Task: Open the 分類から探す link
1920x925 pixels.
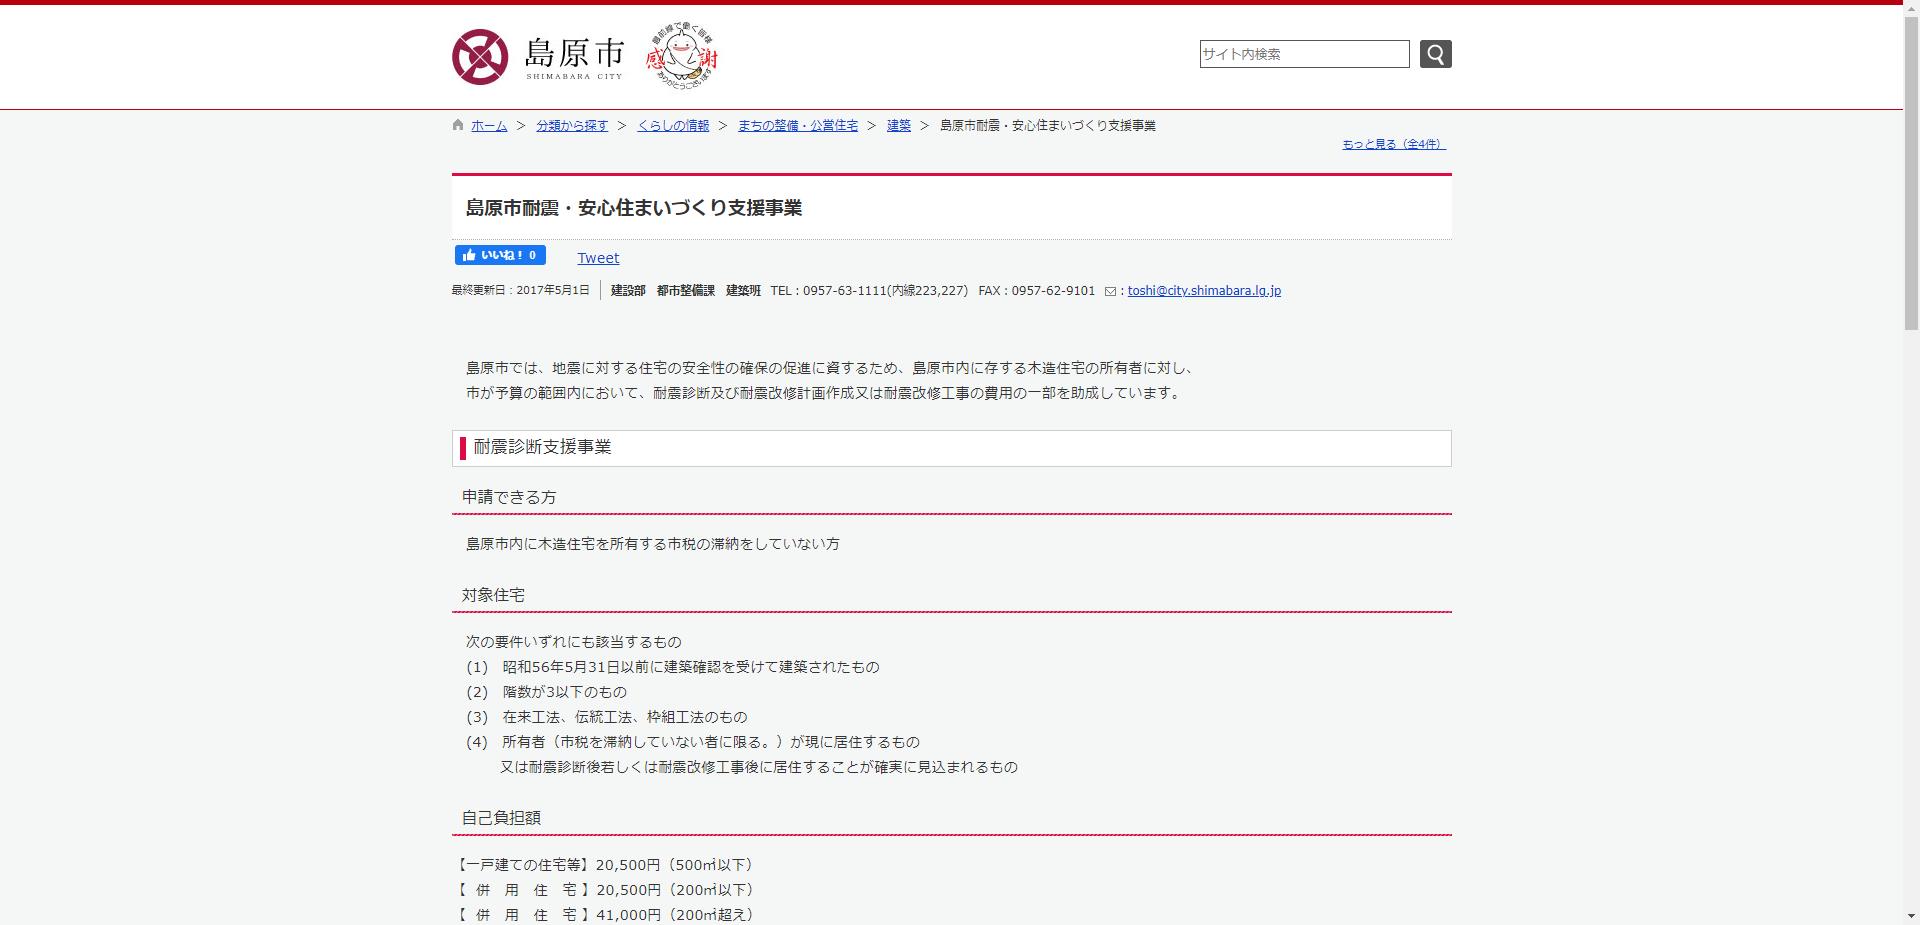Action: click(x=571, y=125)
